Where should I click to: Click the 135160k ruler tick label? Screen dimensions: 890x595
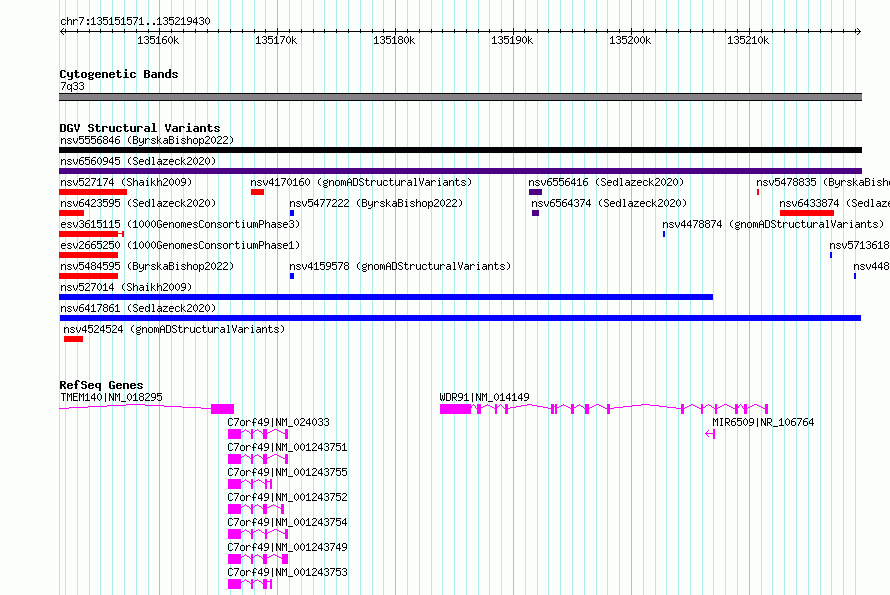coord(158,40)
